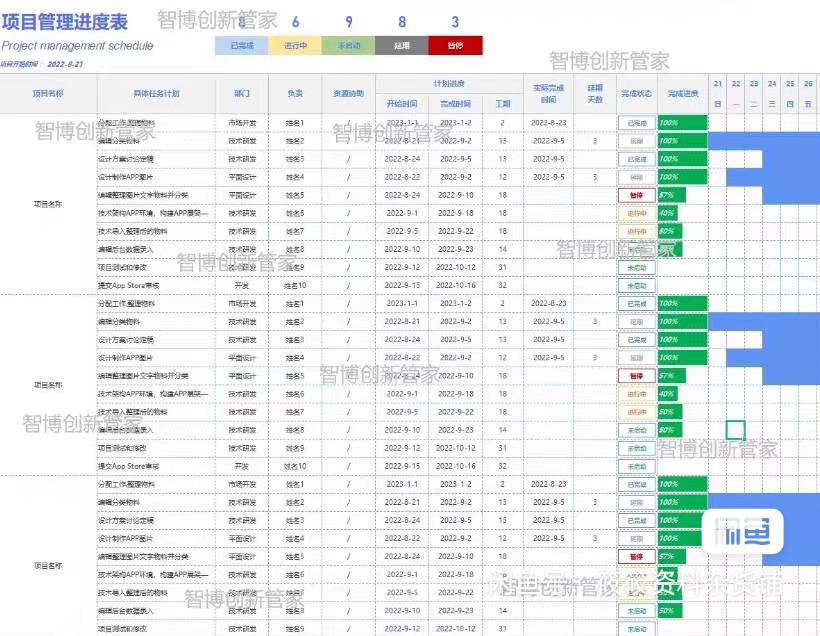Click day 26 in the timeline header
Viewport: 820px width, 636px height.
point(808,84)
